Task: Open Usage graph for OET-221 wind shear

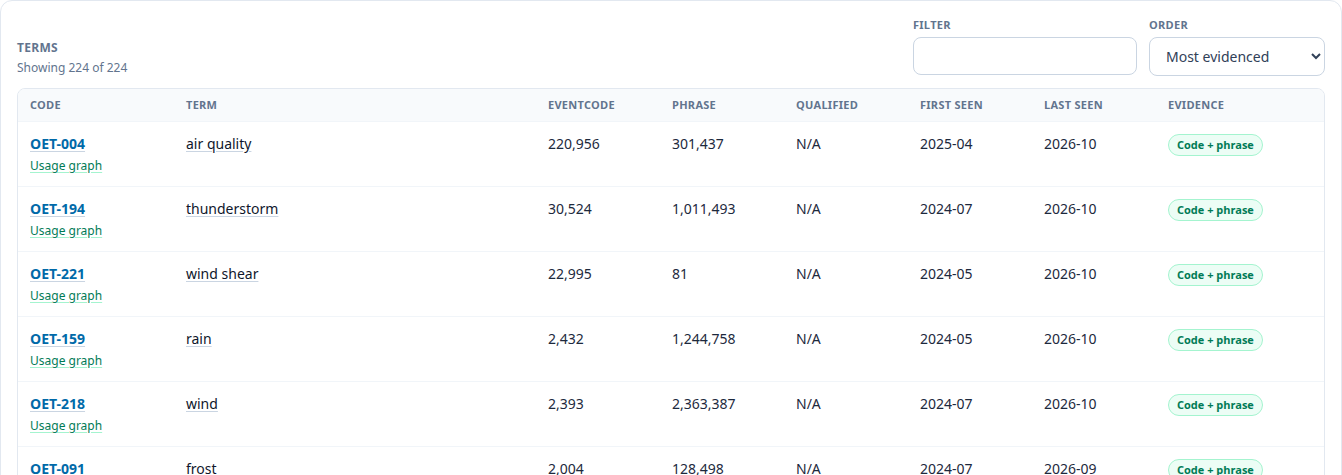Action: tap(66, 296)
